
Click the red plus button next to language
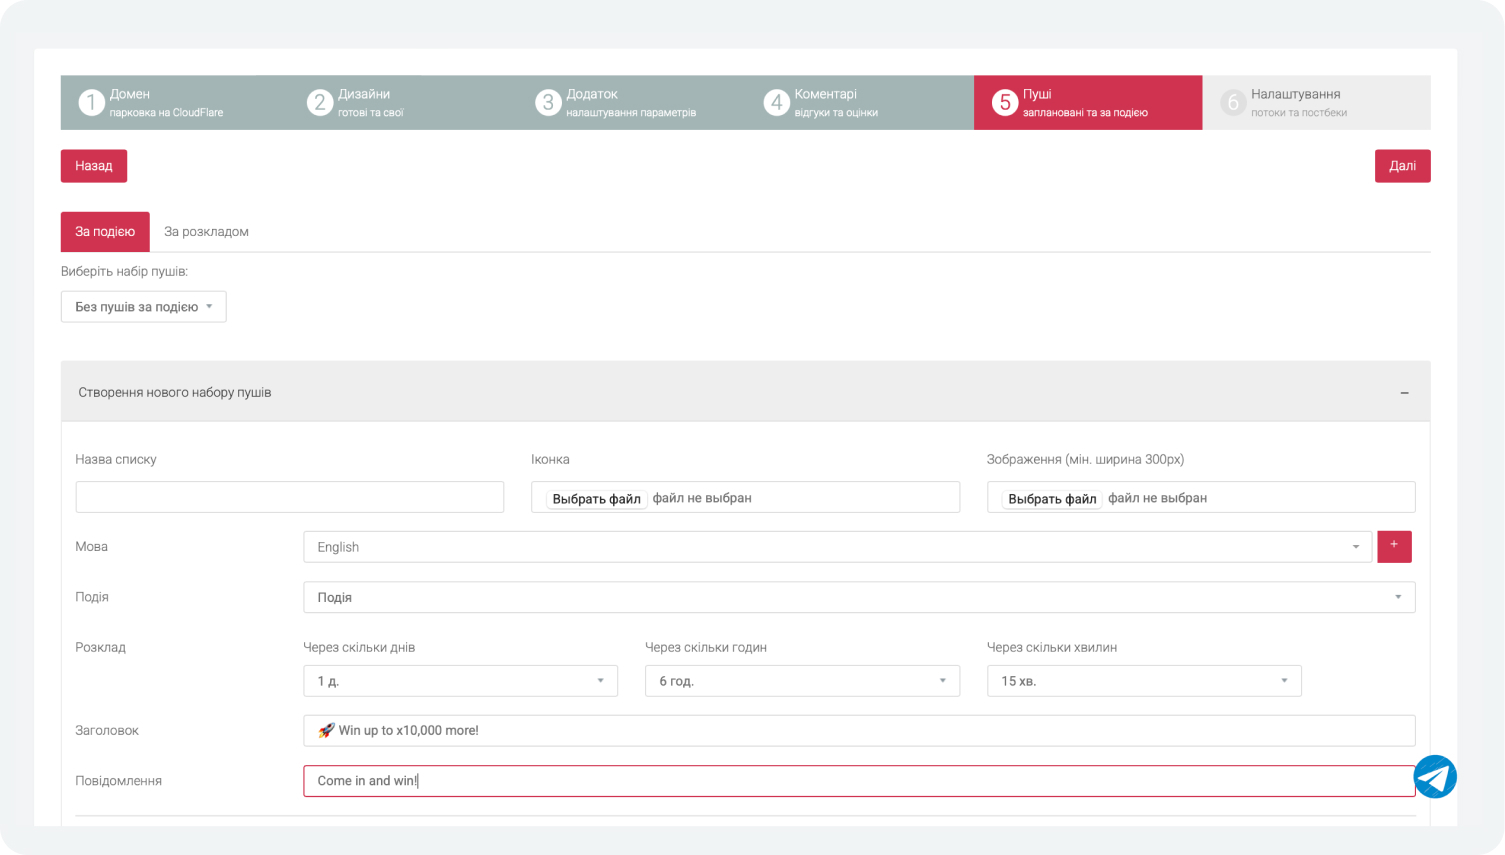click(1394, 546)
